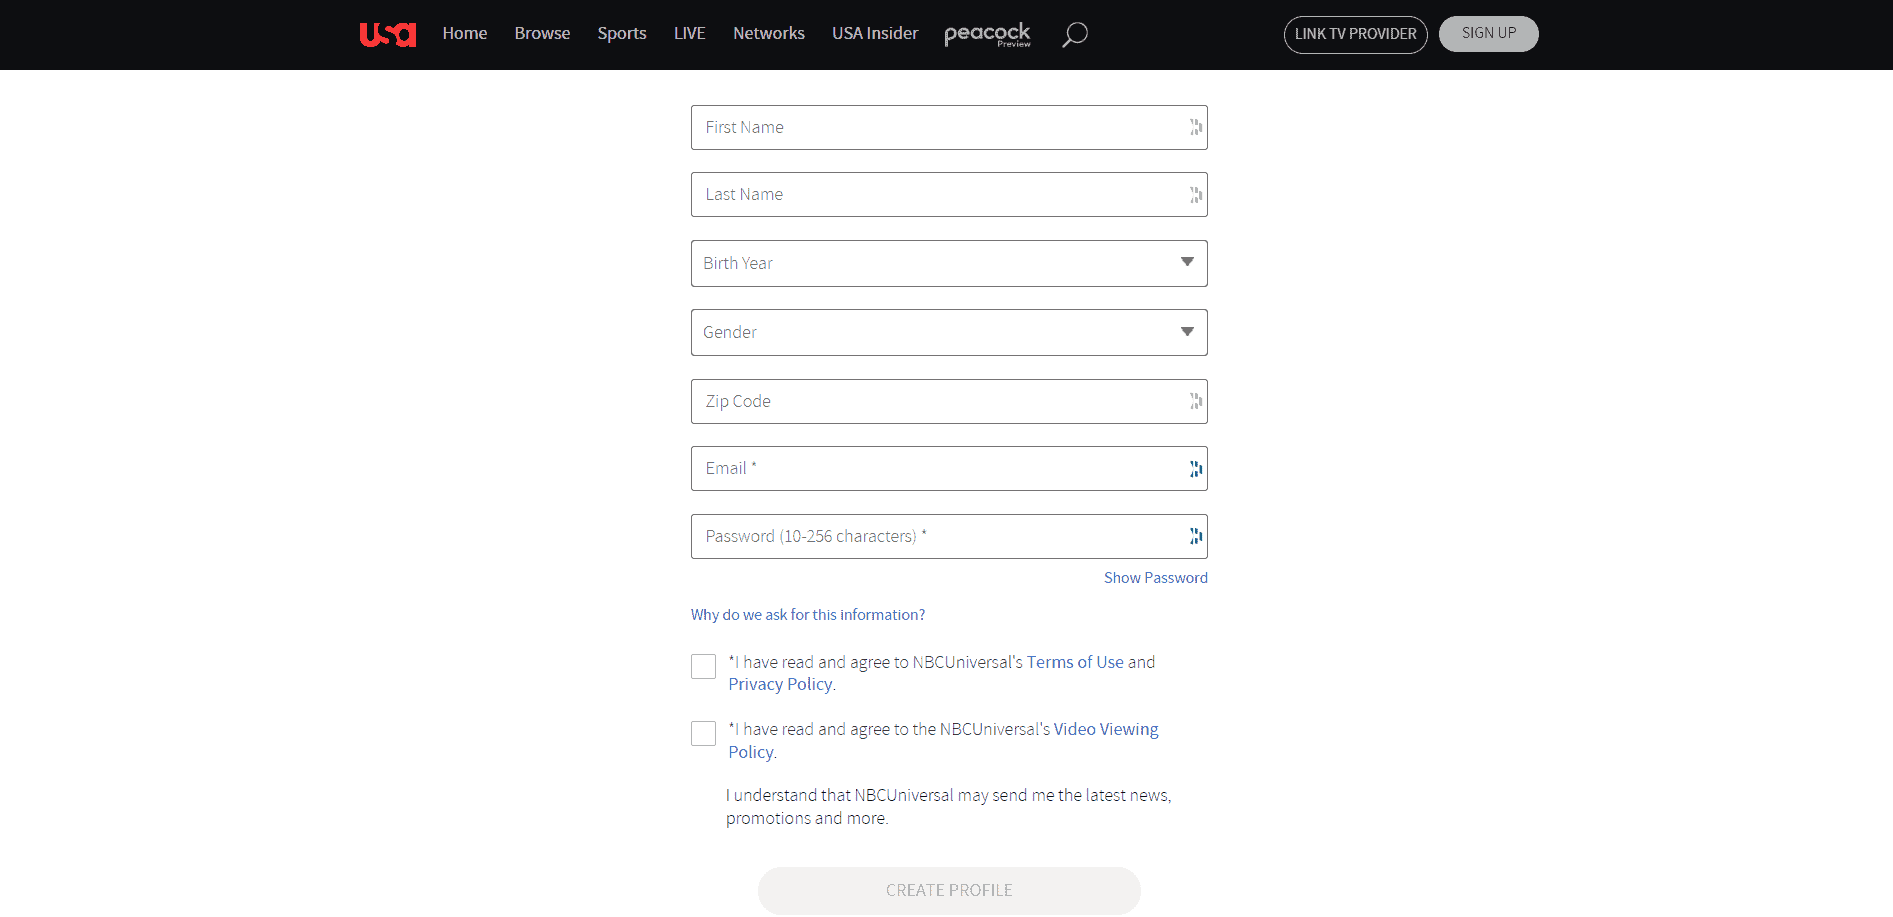Open 'Why do we ask for this information?'
Screen dimensions: 1893x917
[808, 615]
